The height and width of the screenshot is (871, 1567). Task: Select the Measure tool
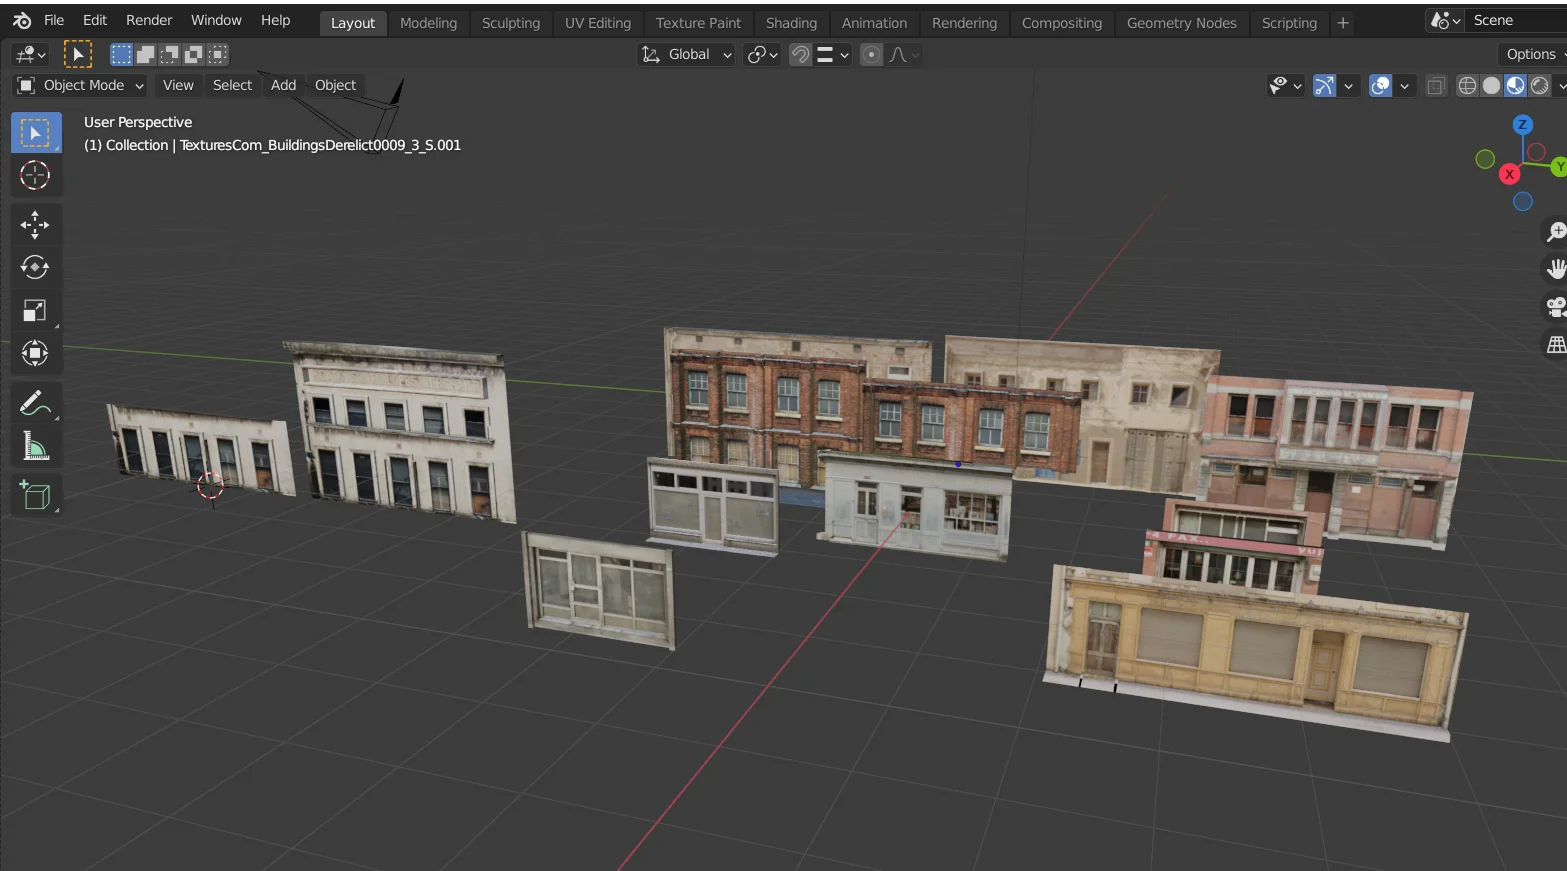[35, 447]
